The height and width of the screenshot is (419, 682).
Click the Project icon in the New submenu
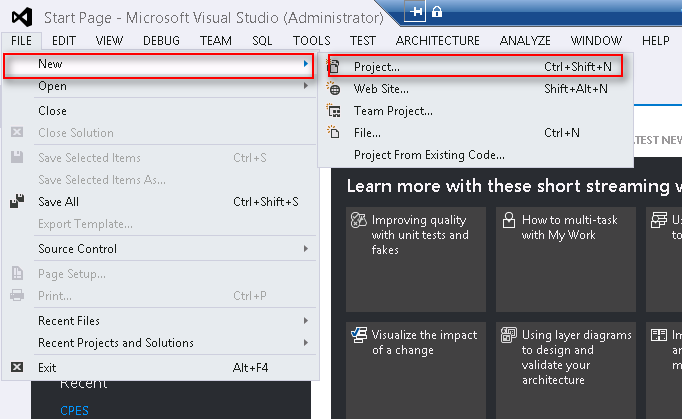334,67
